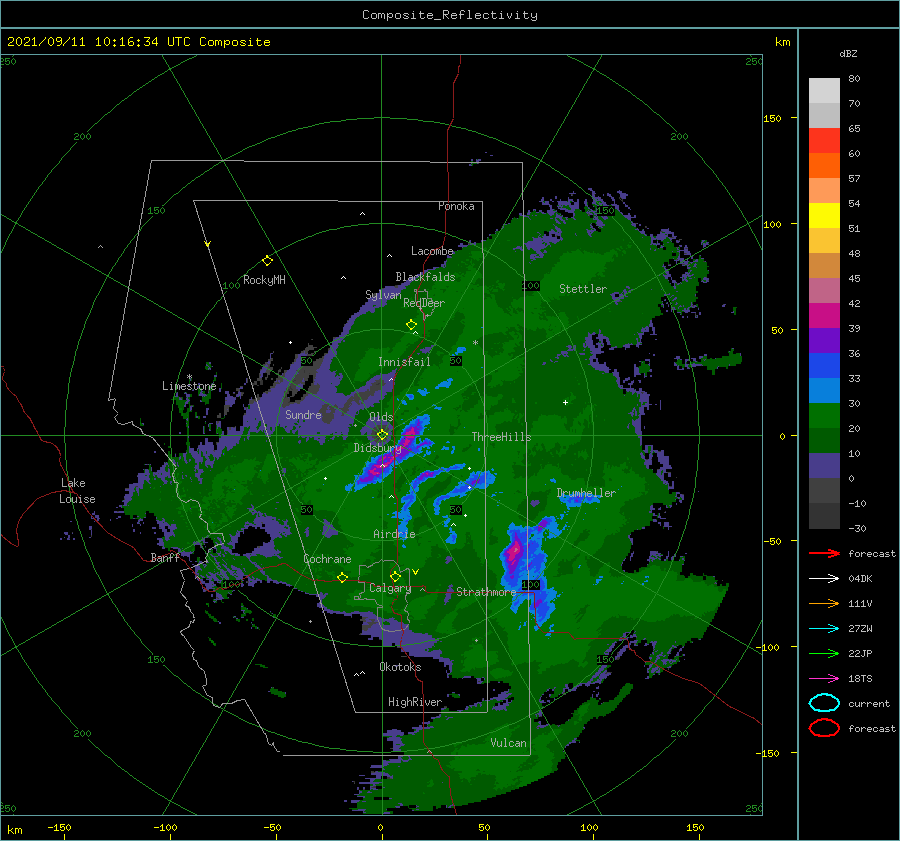Click the Strathmore town label
This screenshot has width=900, height=841.
tap(486, 592)
